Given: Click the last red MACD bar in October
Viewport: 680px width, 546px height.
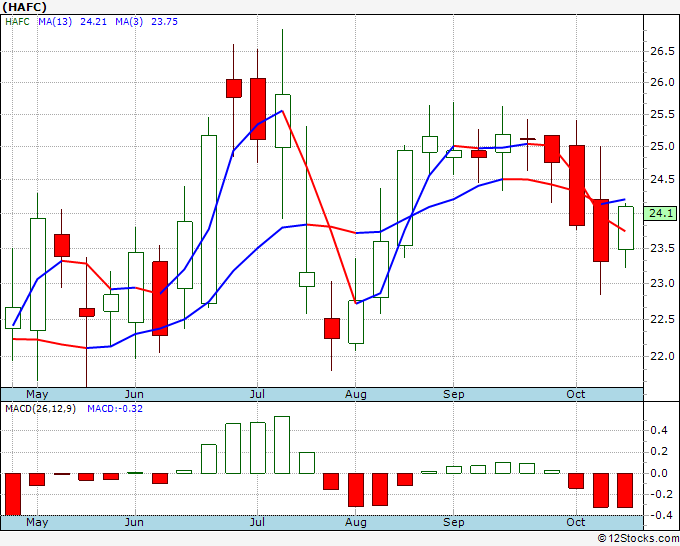Looking at the screenshot, I should [x=625, y=490].
